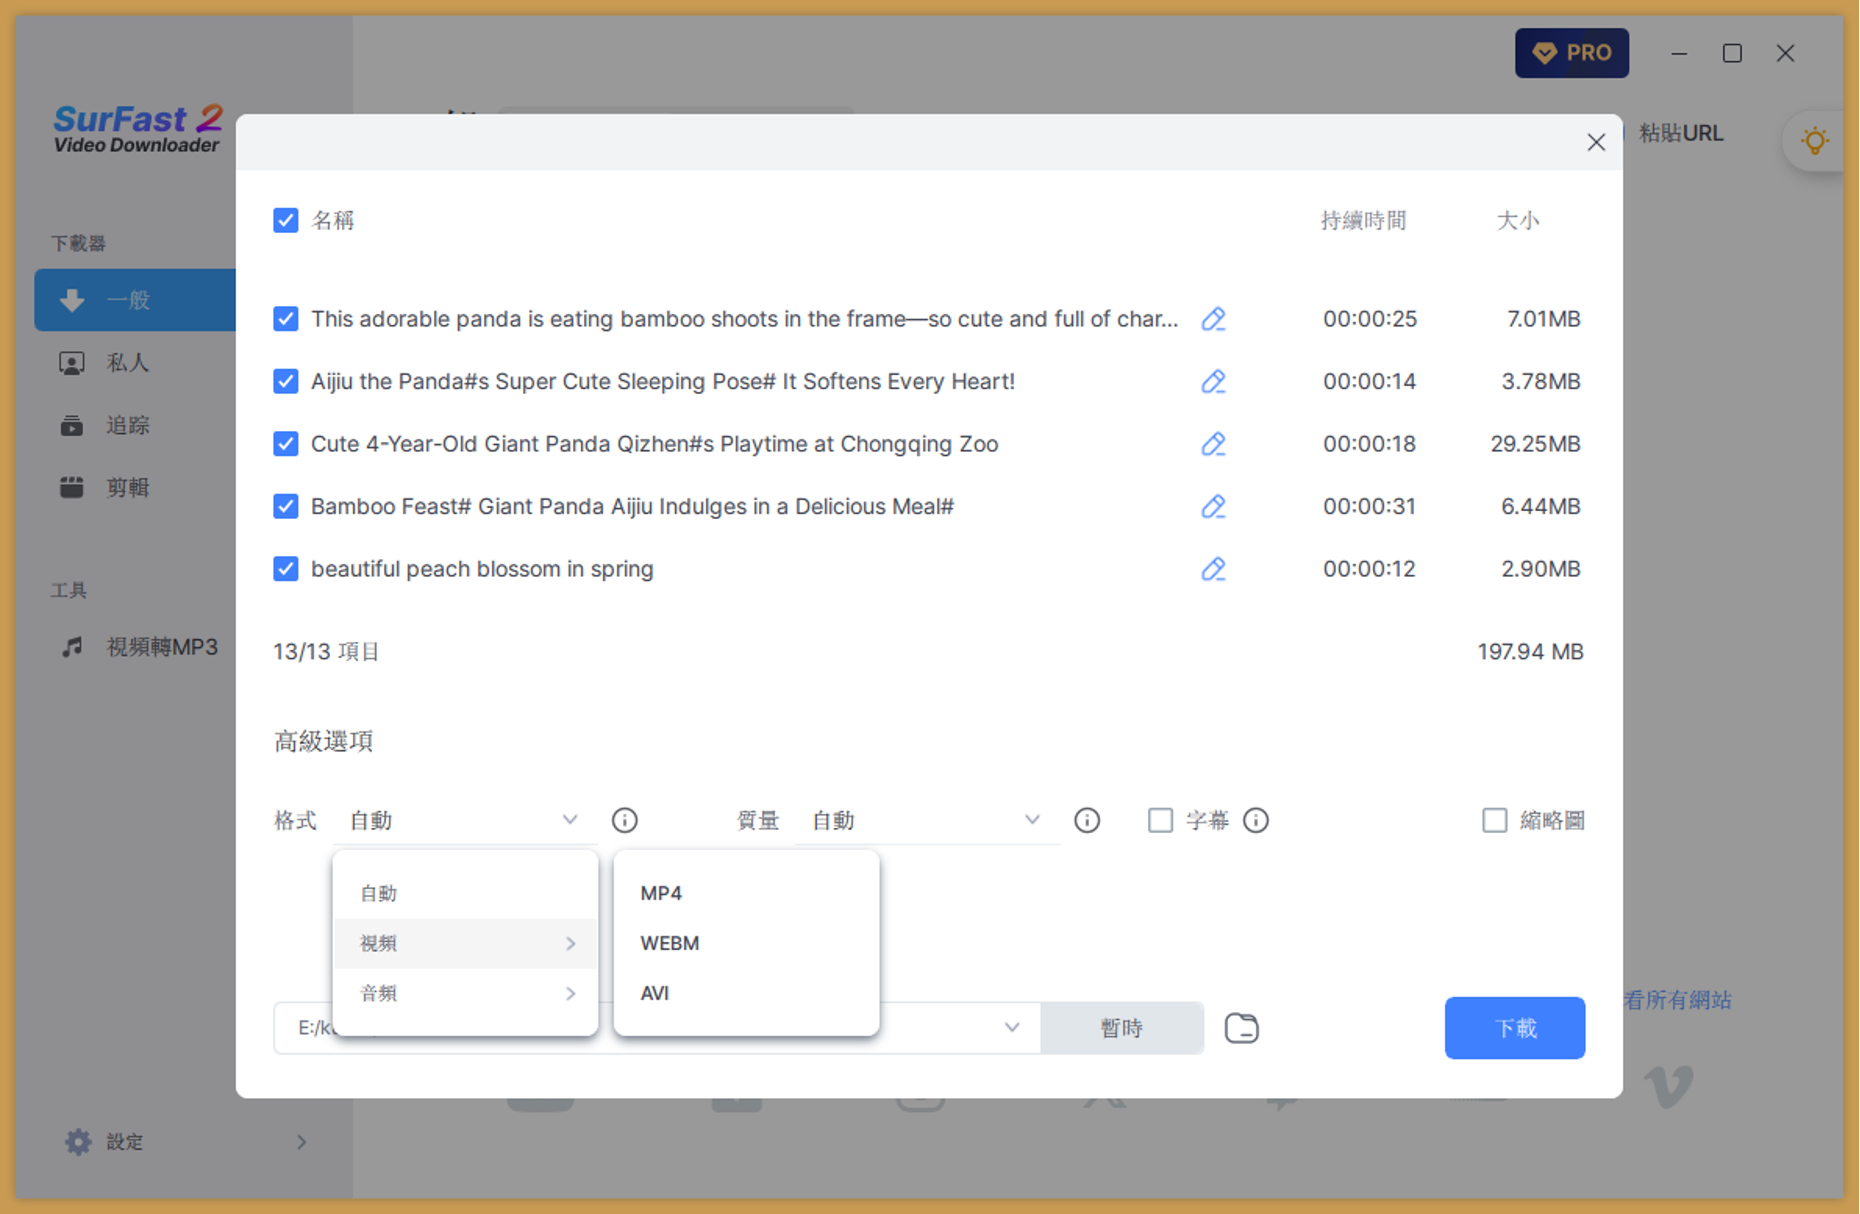Click the quality info icon

[x=1086, y=820]
